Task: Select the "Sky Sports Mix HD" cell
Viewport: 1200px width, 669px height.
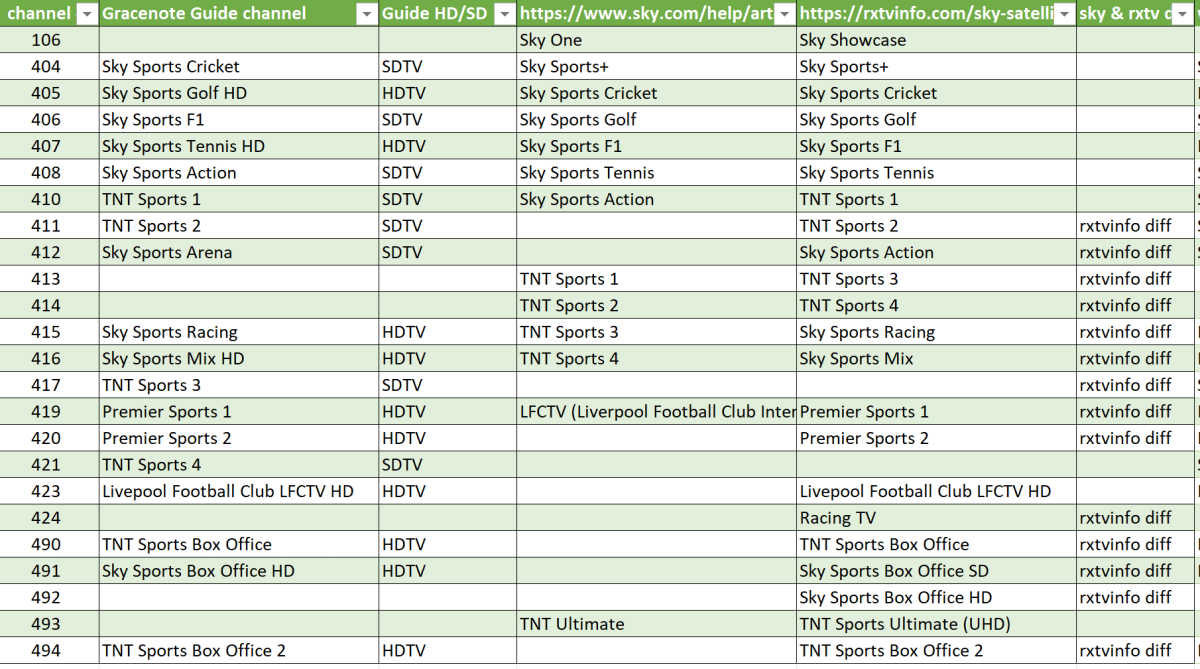Action: [172, 358]
